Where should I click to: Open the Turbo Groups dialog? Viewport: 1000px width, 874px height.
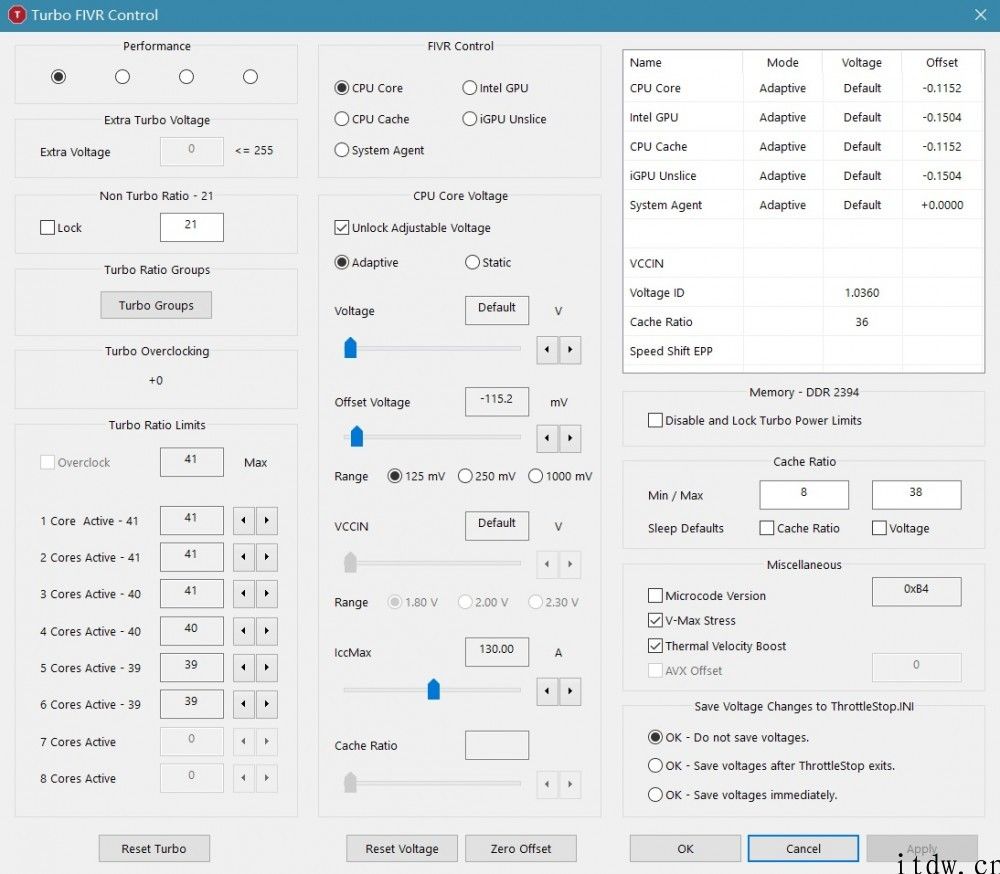[x=156, y=306]
